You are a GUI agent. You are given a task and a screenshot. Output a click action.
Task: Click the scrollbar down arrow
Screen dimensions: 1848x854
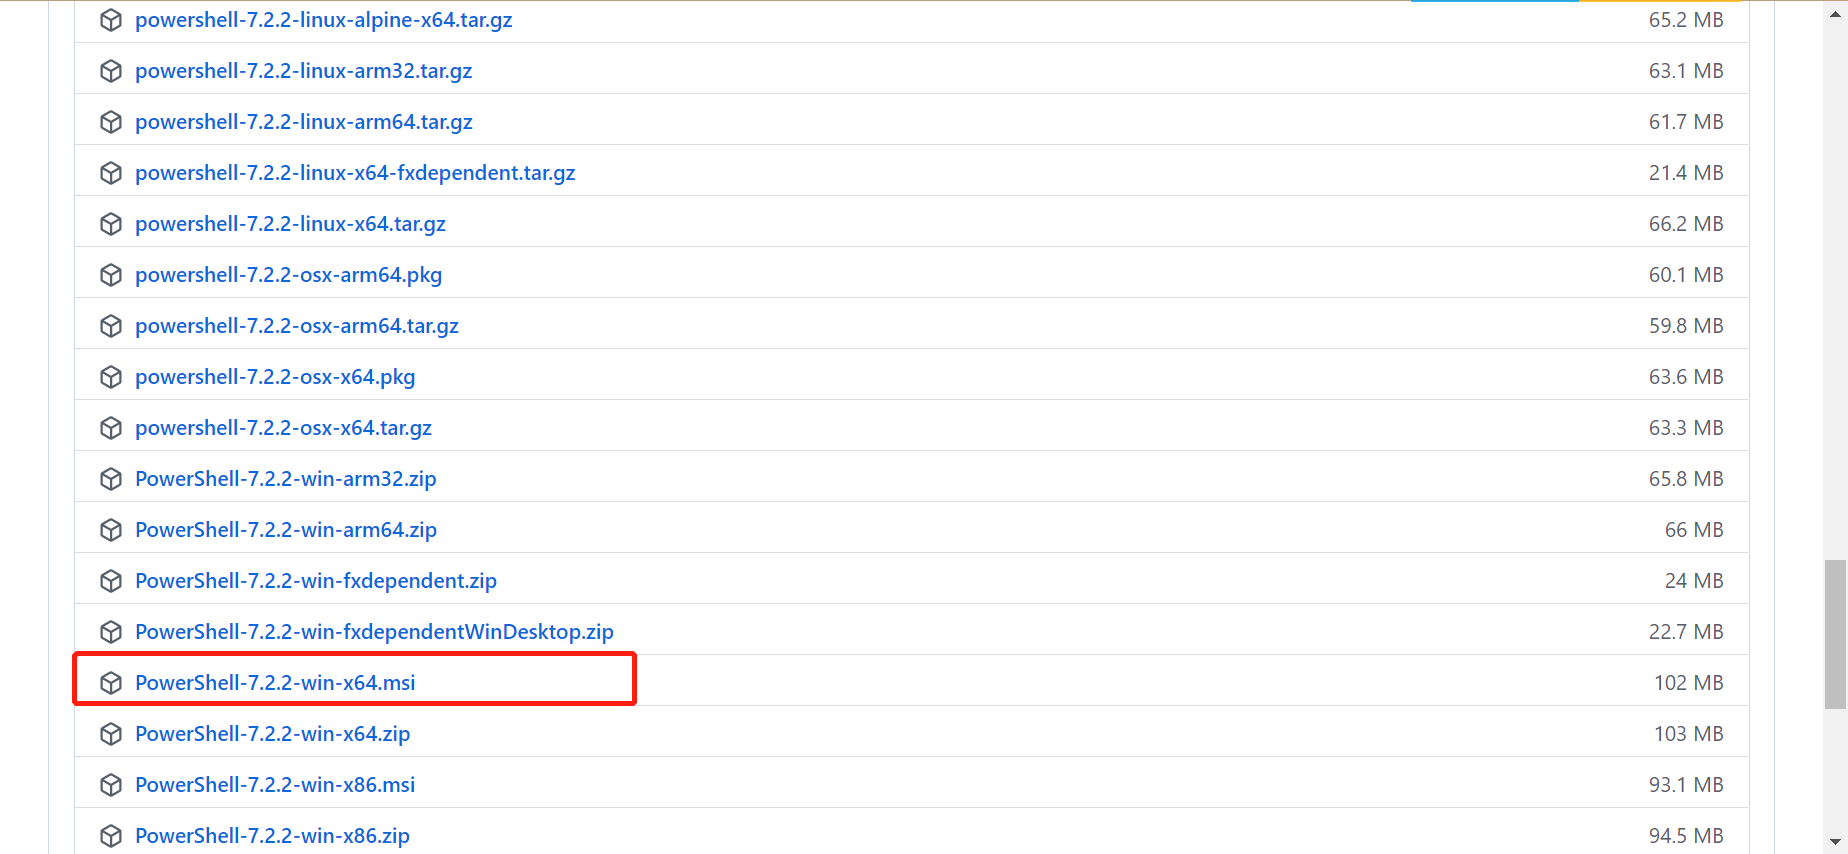tap(1835, 842)
